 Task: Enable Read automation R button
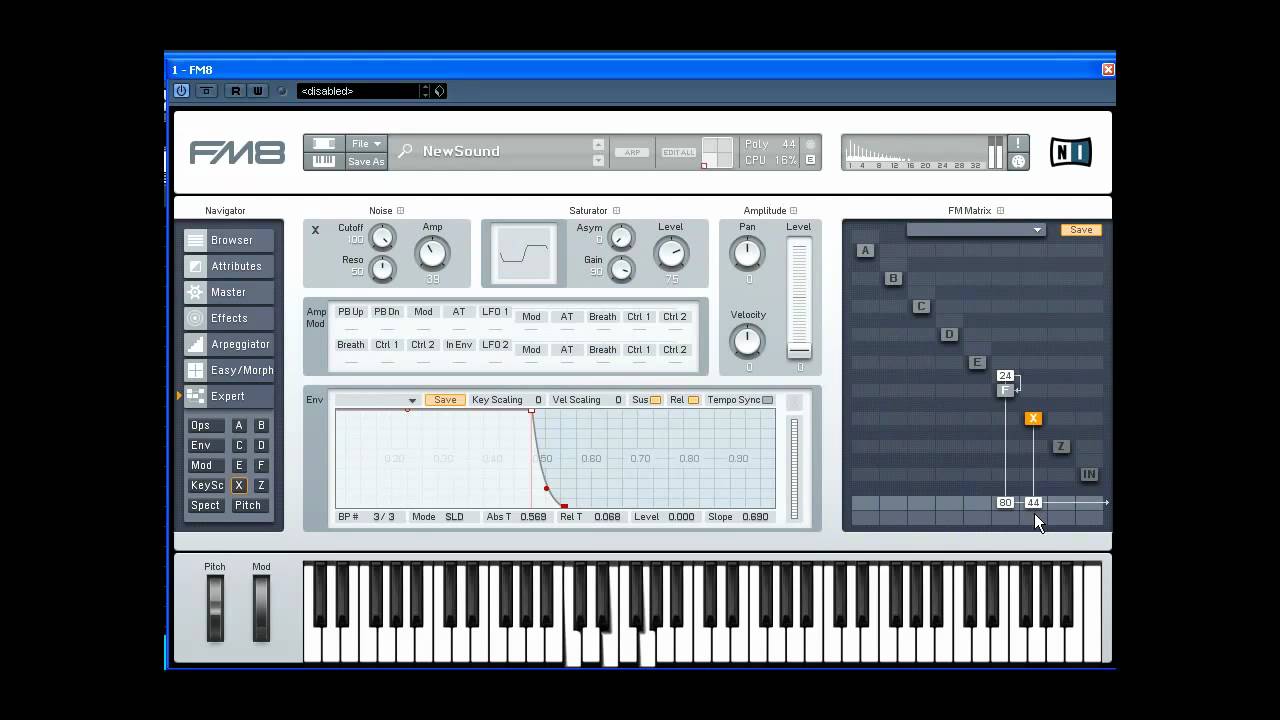coord(236,91)
